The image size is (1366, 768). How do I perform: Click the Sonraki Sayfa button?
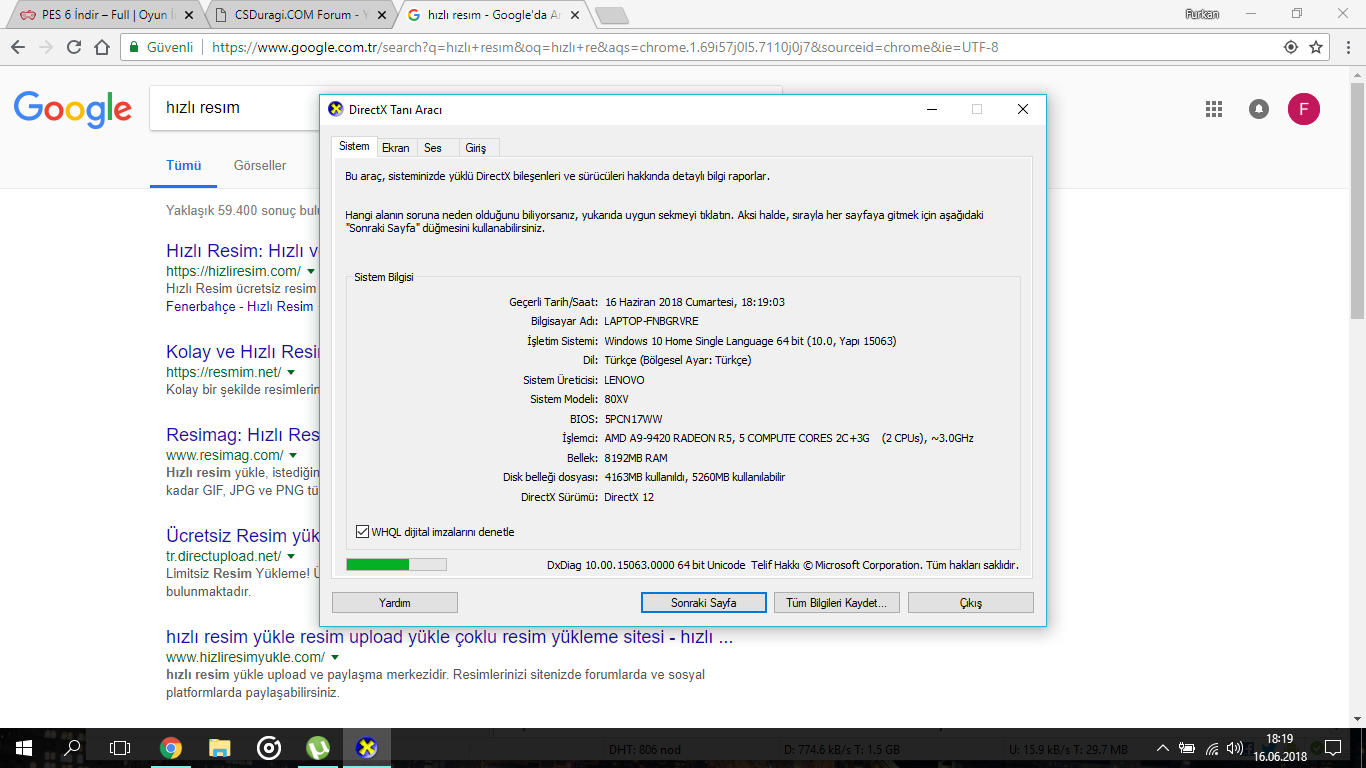pyautogui.click(x=704, y=603)
